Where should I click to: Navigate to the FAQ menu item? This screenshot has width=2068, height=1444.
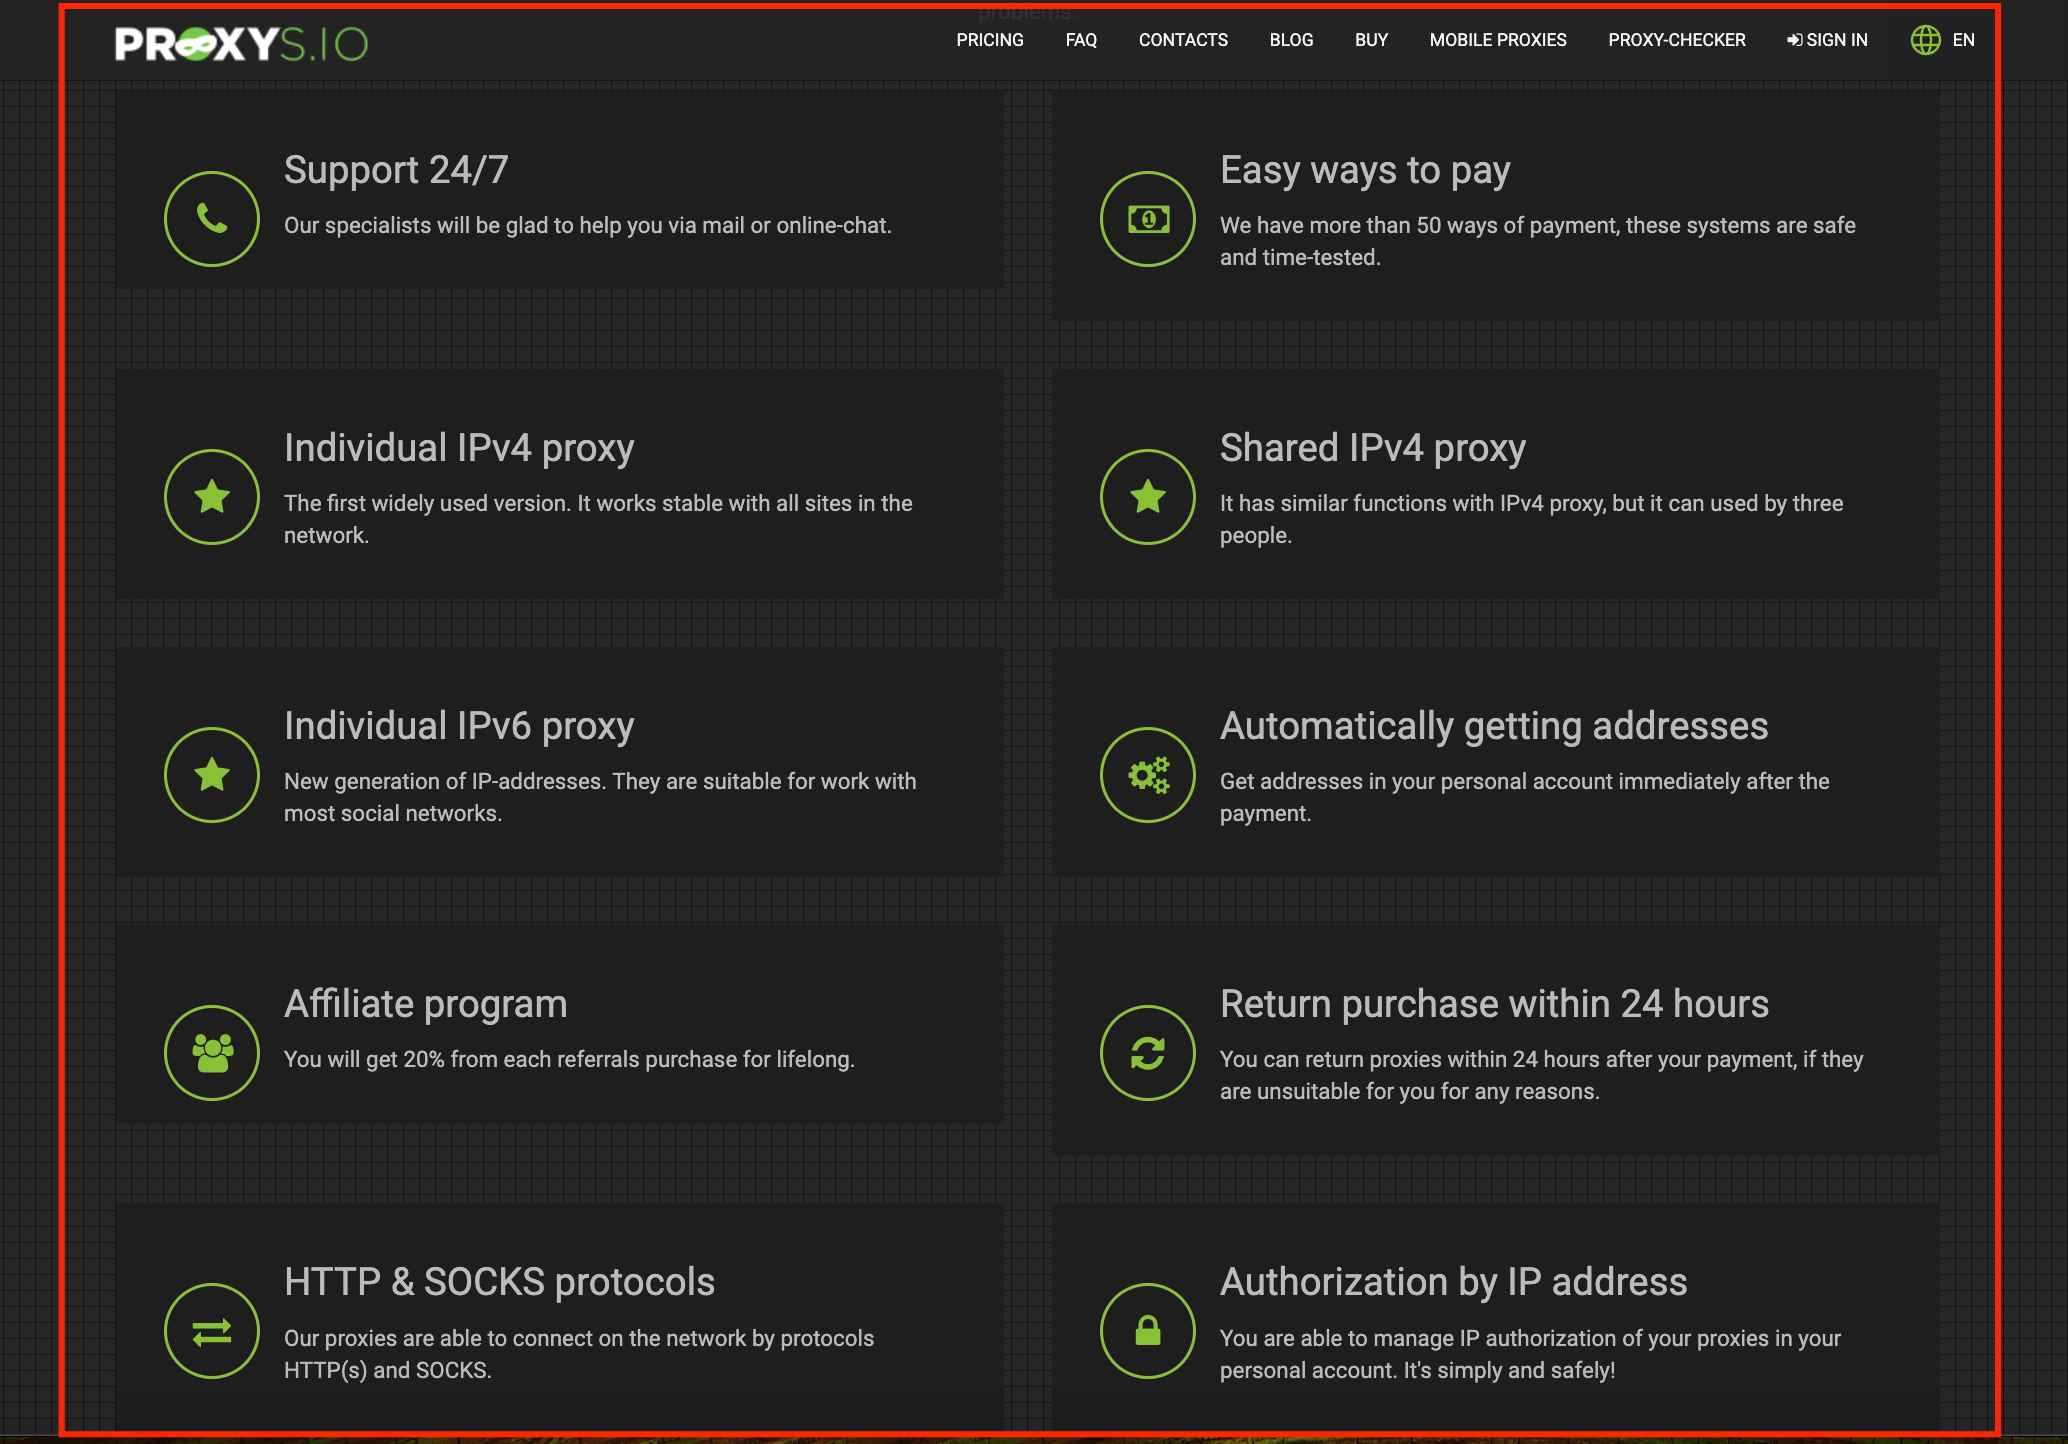click(1081, 39)
